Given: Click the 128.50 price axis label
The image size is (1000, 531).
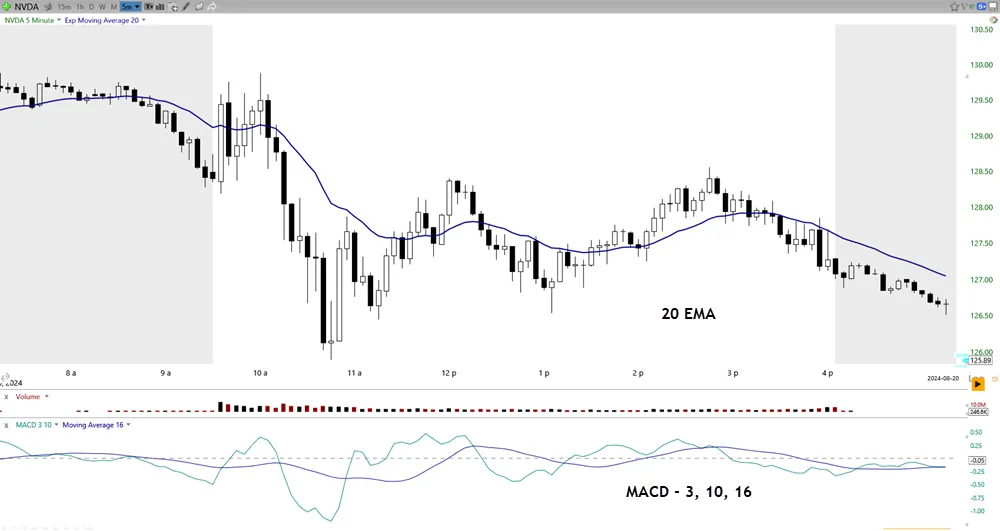Looking at the screenshot, I should pos(982,171).
